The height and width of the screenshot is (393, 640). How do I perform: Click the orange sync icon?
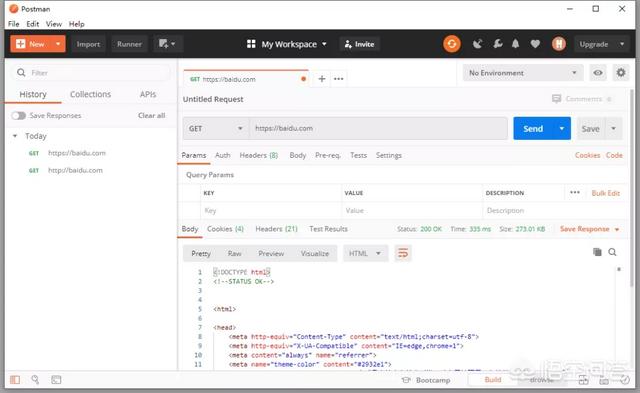(x=452, y=44)
